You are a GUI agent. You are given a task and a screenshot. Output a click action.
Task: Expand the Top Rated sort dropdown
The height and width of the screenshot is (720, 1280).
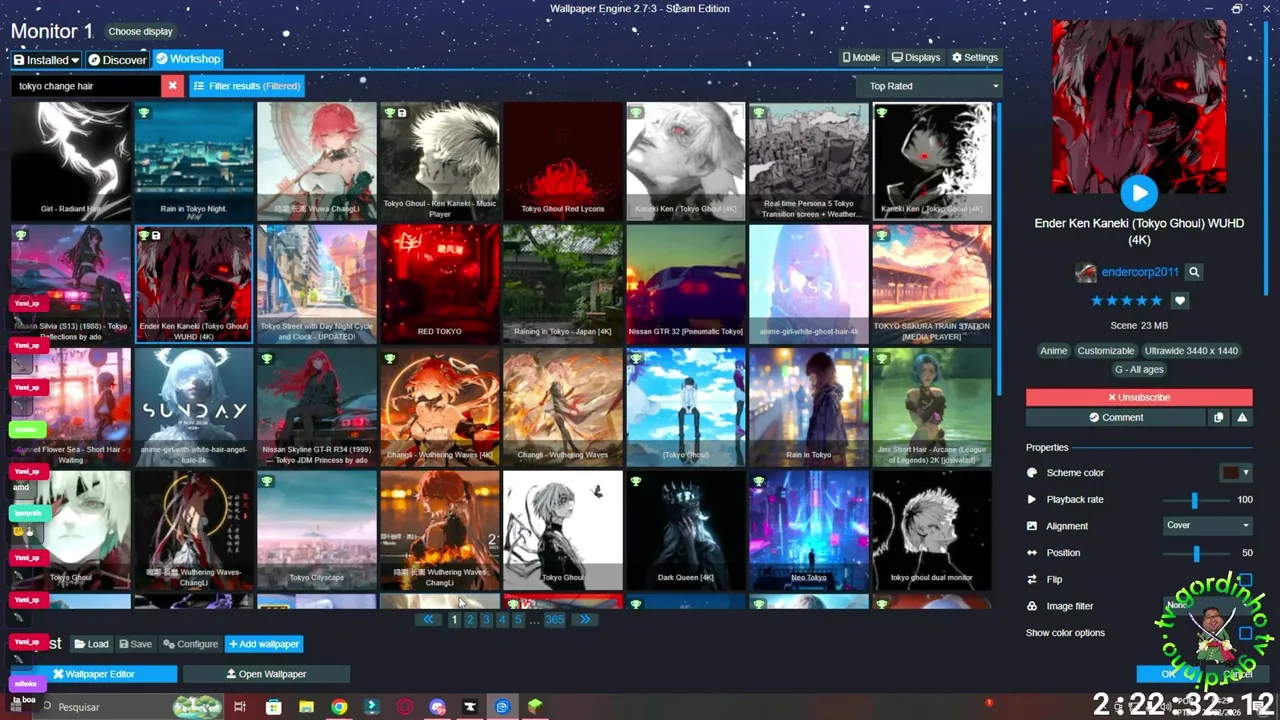pos(929,86)
